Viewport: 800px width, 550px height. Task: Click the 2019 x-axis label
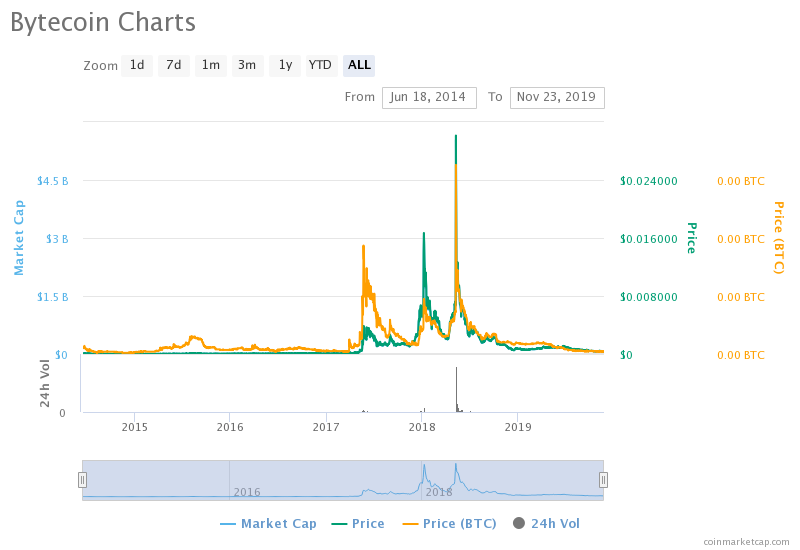(x=518, y=427)
